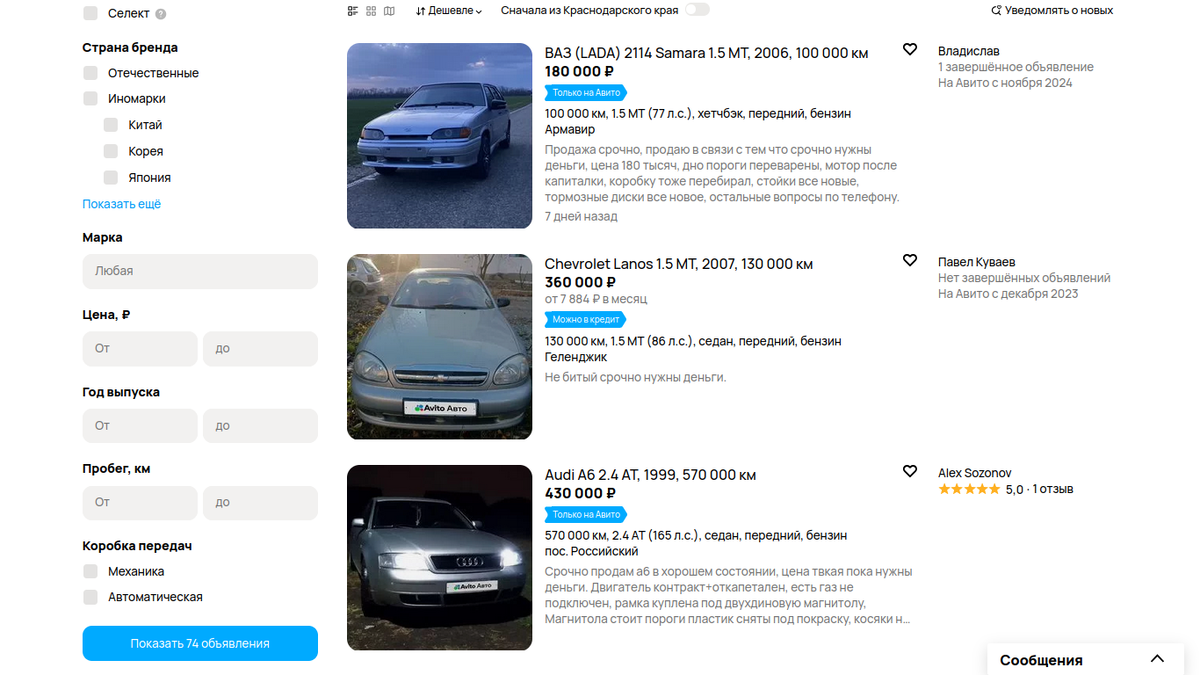This screenshot has width=1200, height=675.
Task: Open the Chevrolet Lanos 1.5 MT listing title
Action: (679, 264)
